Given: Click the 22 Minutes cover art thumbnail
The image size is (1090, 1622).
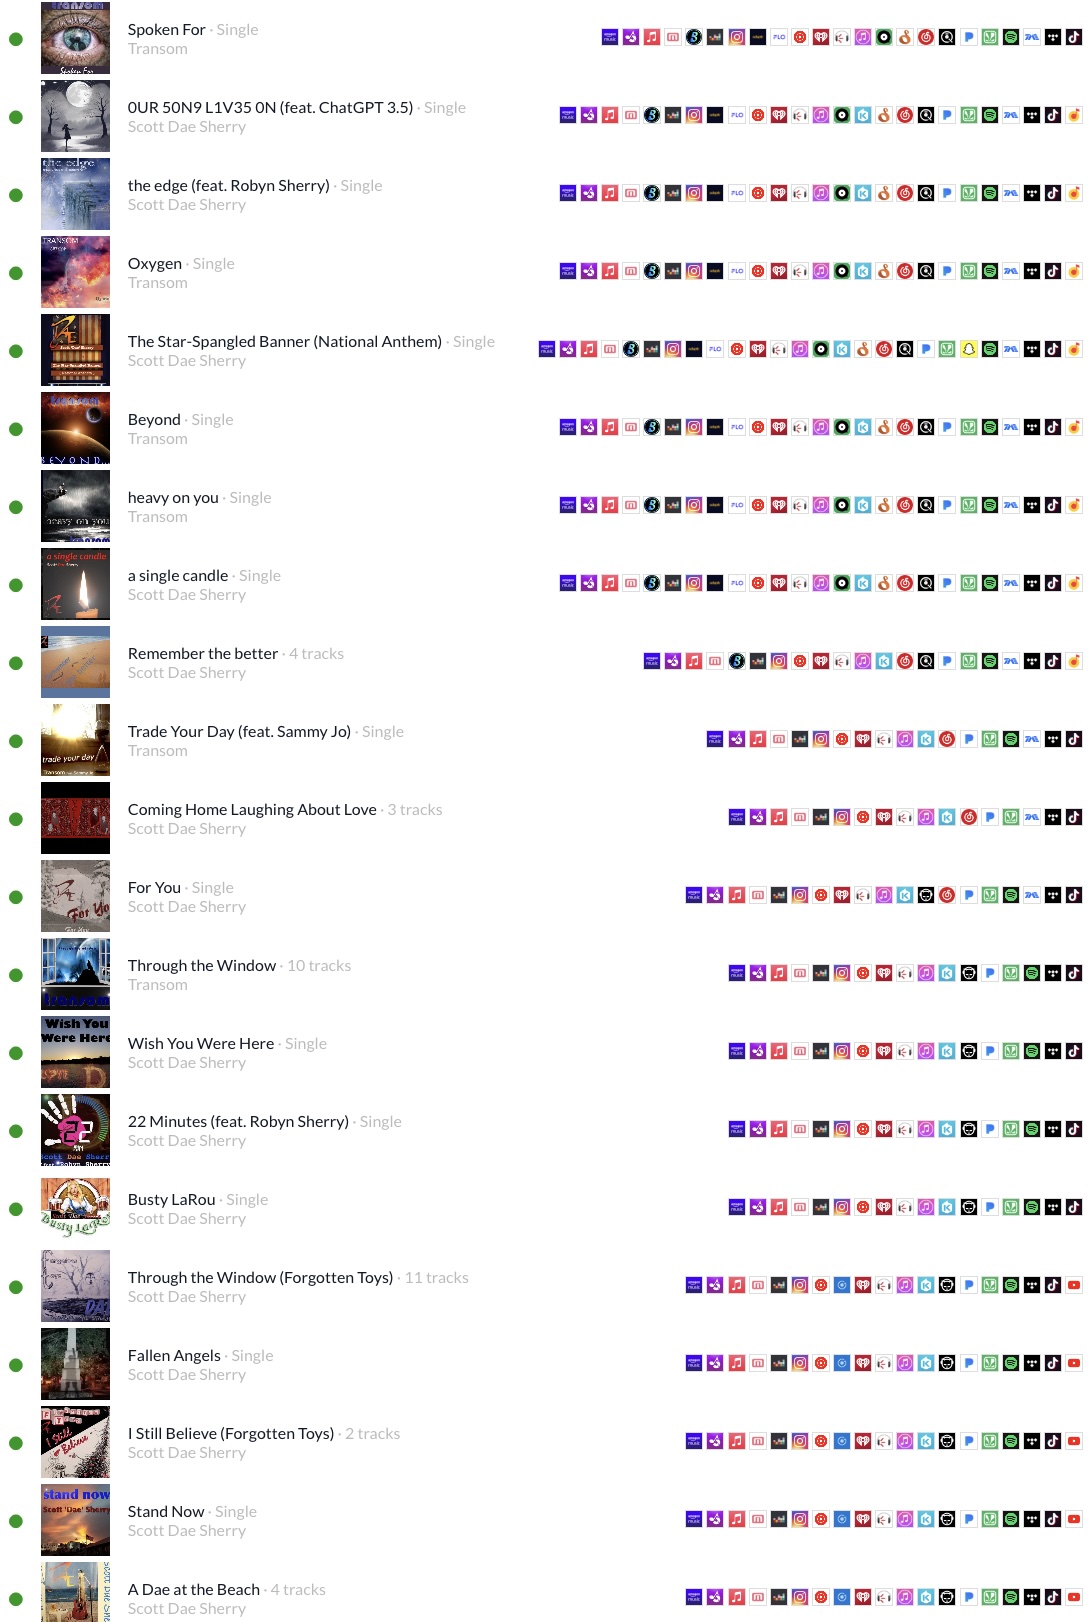Looking at the screenshot, I should coord(75,1130).
